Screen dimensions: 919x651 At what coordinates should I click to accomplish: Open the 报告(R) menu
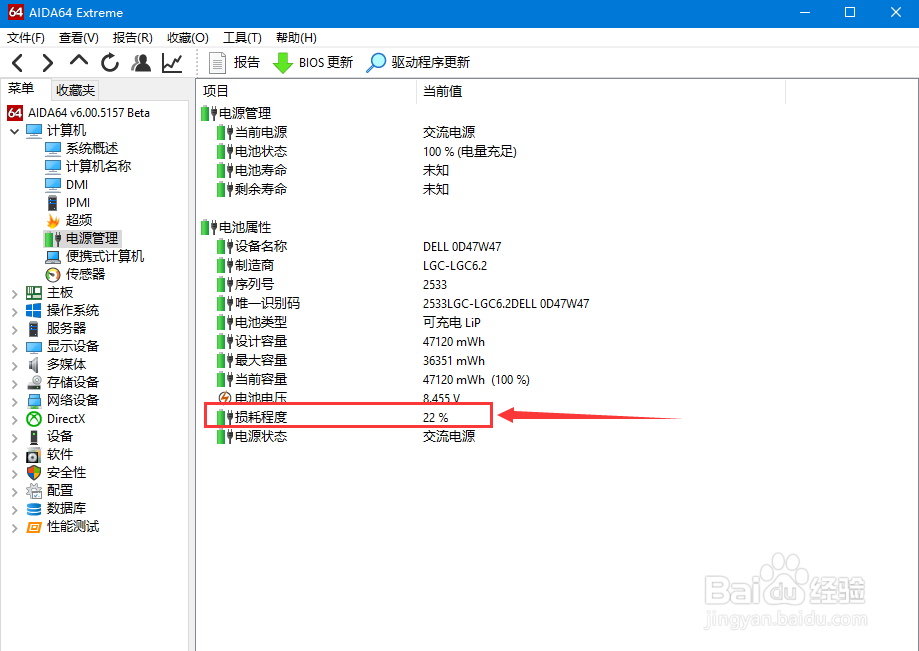tap(132, 38)
